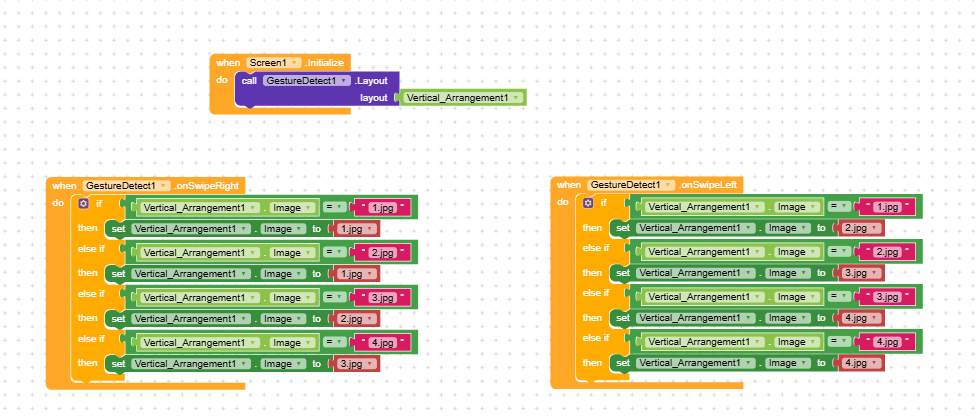980x416 pixels.
Task: Open Image dropdown in onSwipeRight set-to-2.jpg block
Action: 283,319
